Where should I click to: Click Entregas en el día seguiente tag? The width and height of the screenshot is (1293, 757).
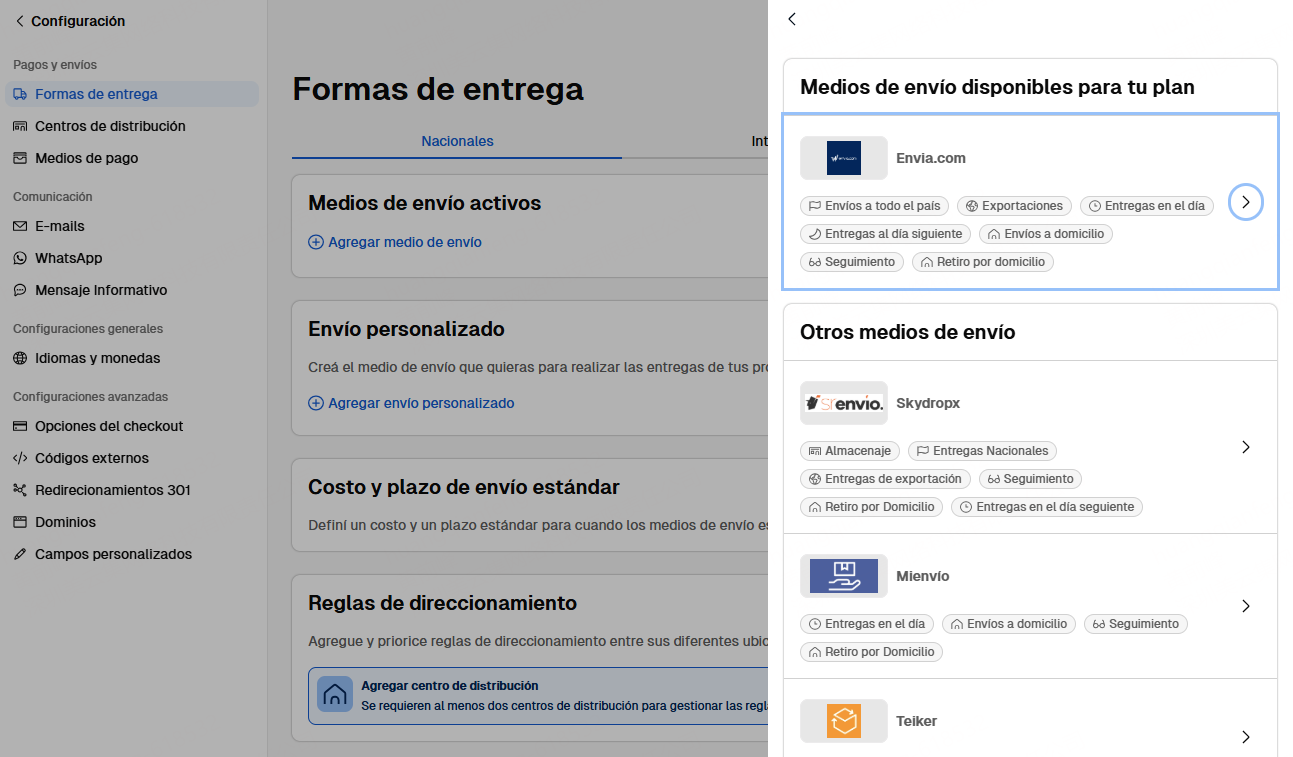pyautogui.click(x=1047, y=507)
